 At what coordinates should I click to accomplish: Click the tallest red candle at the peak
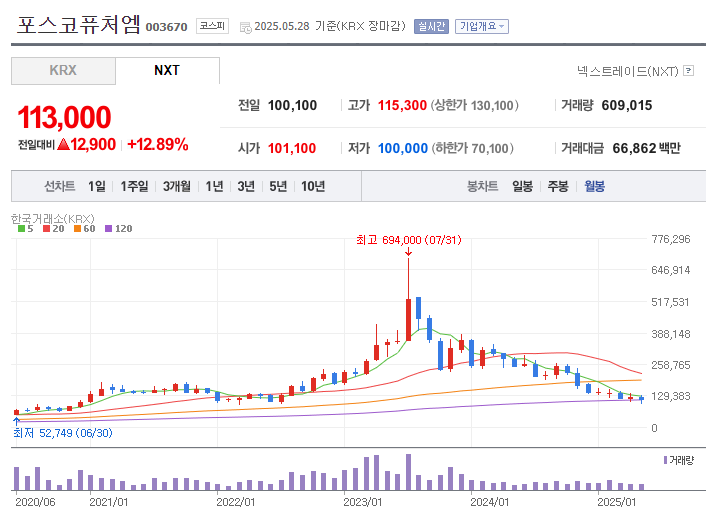[x=408, y=319]
